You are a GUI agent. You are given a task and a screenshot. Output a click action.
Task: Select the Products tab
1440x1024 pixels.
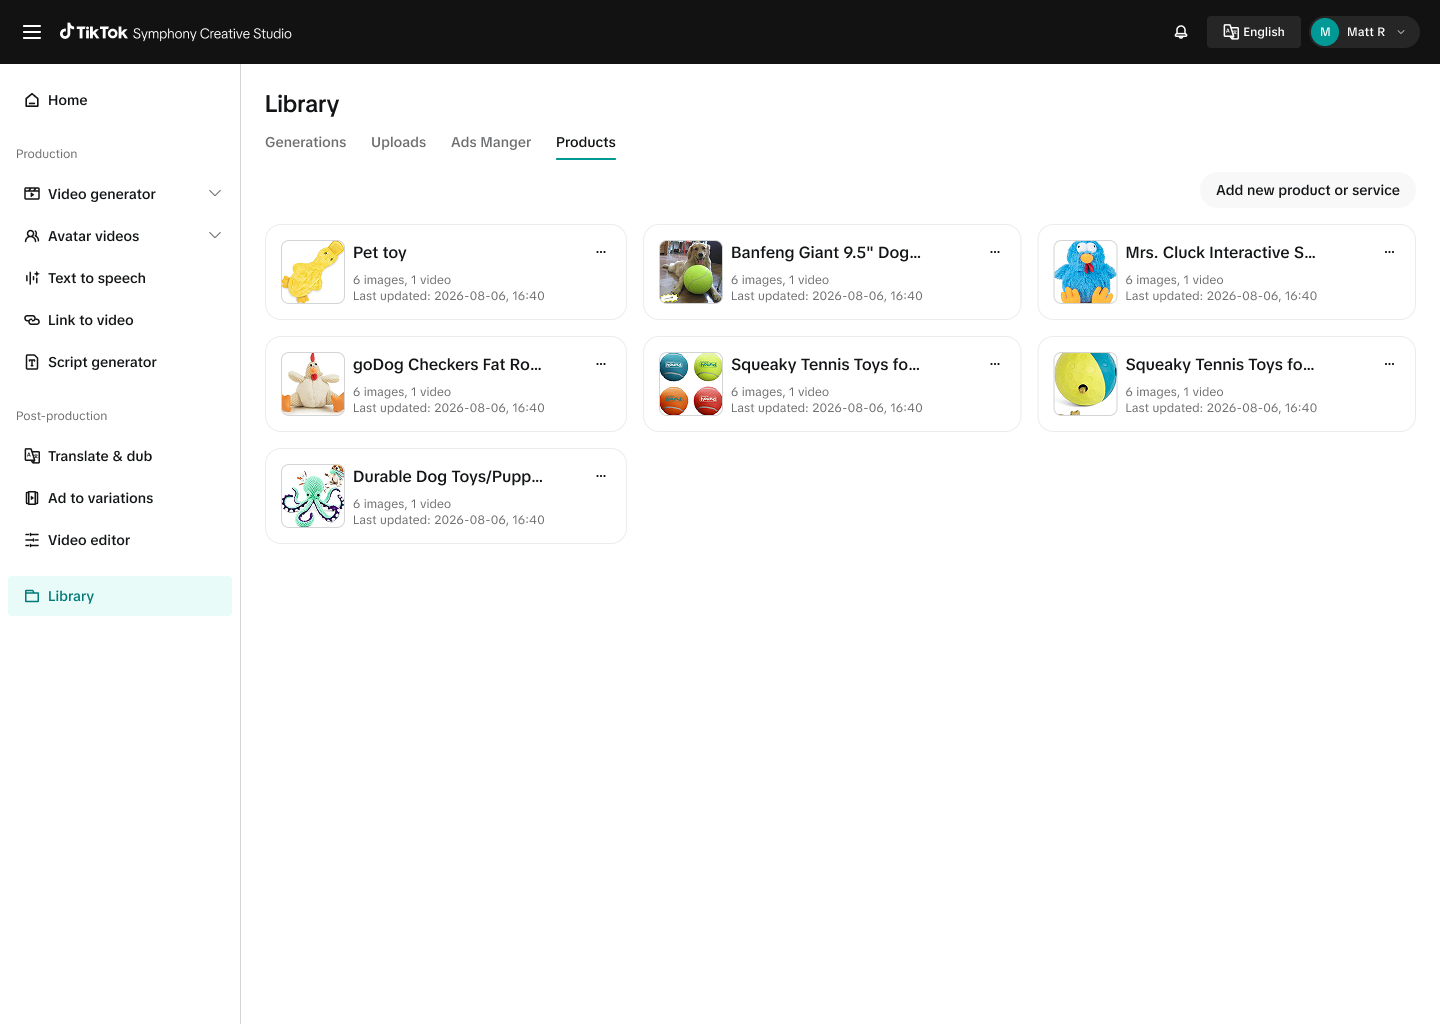(586, 142)
